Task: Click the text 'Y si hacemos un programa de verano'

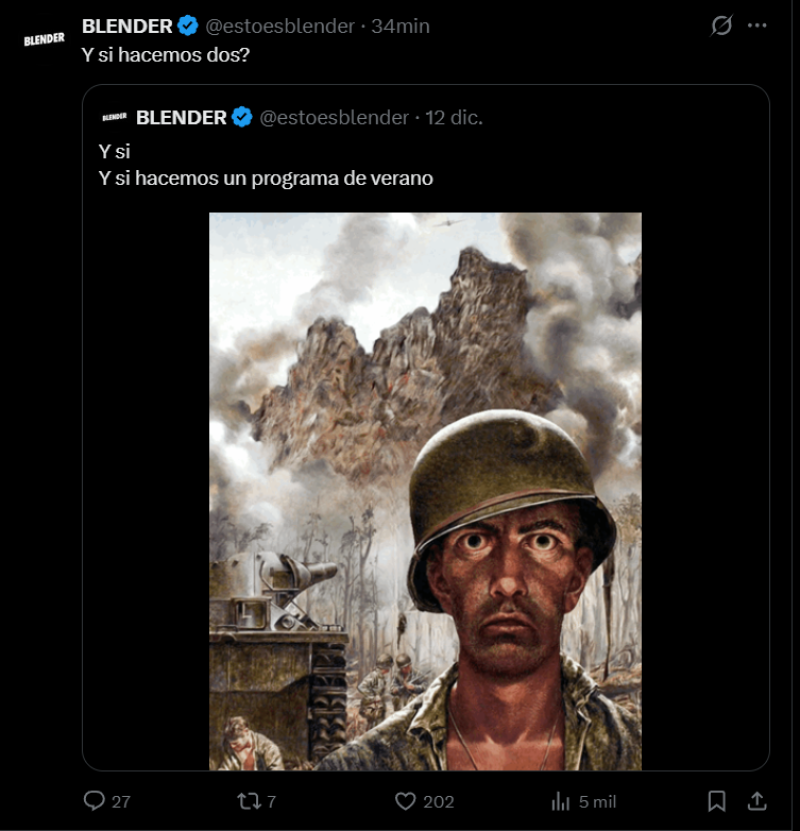Action: [265, 178]
